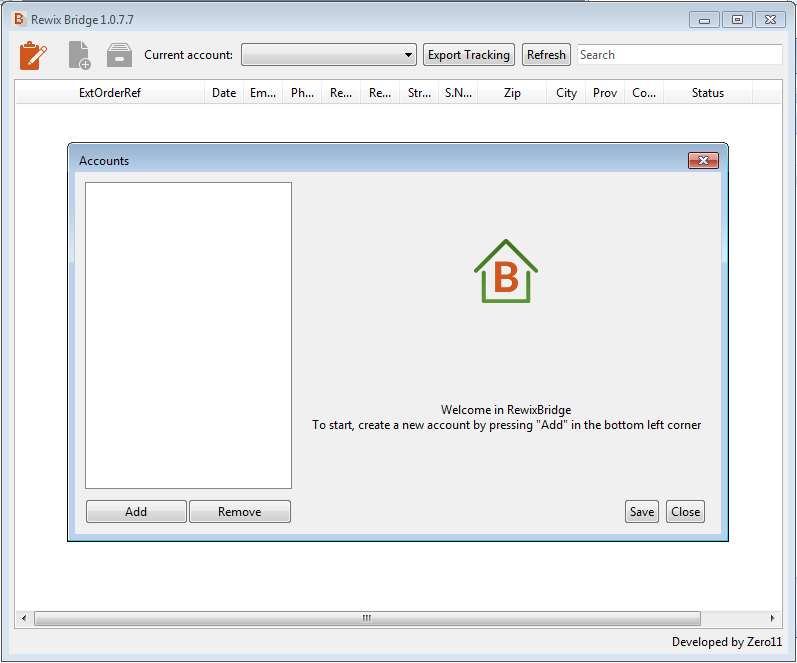Click Close button in Accounts dialog

(x=685, y=511)
